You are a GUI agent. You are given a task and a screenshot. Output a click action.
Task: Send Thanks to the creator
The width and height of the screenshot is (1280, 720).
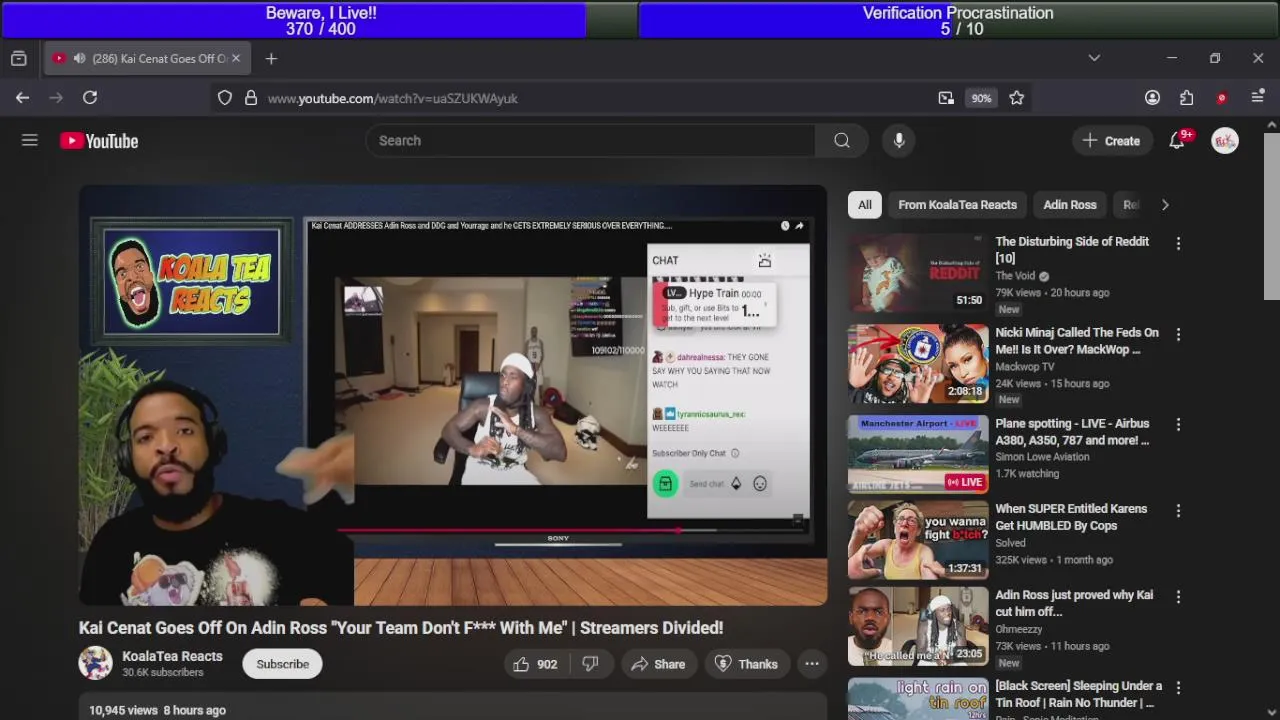[x=746, y=664]
